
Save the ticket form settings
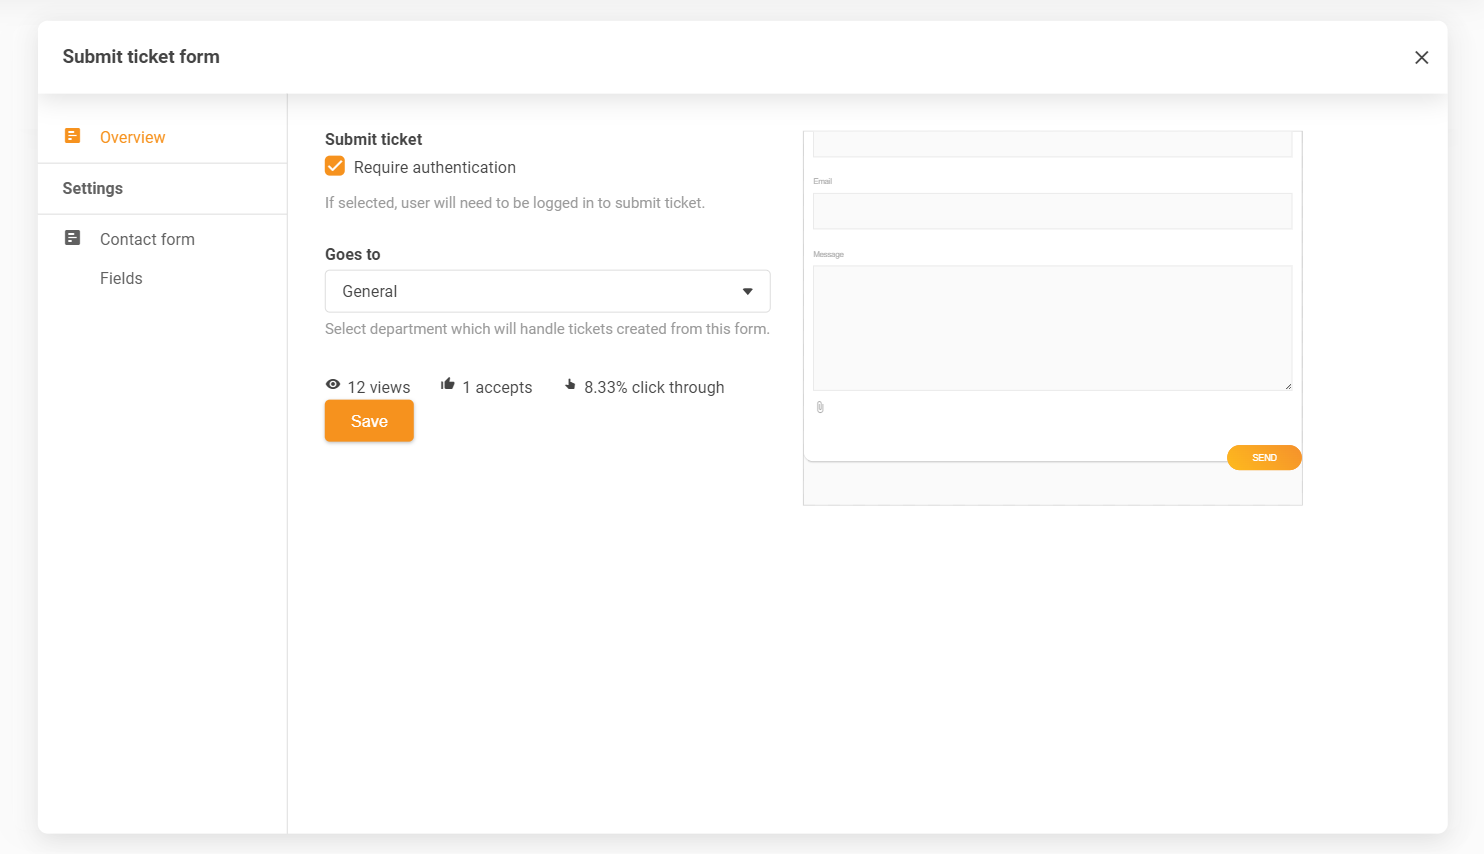369,421
